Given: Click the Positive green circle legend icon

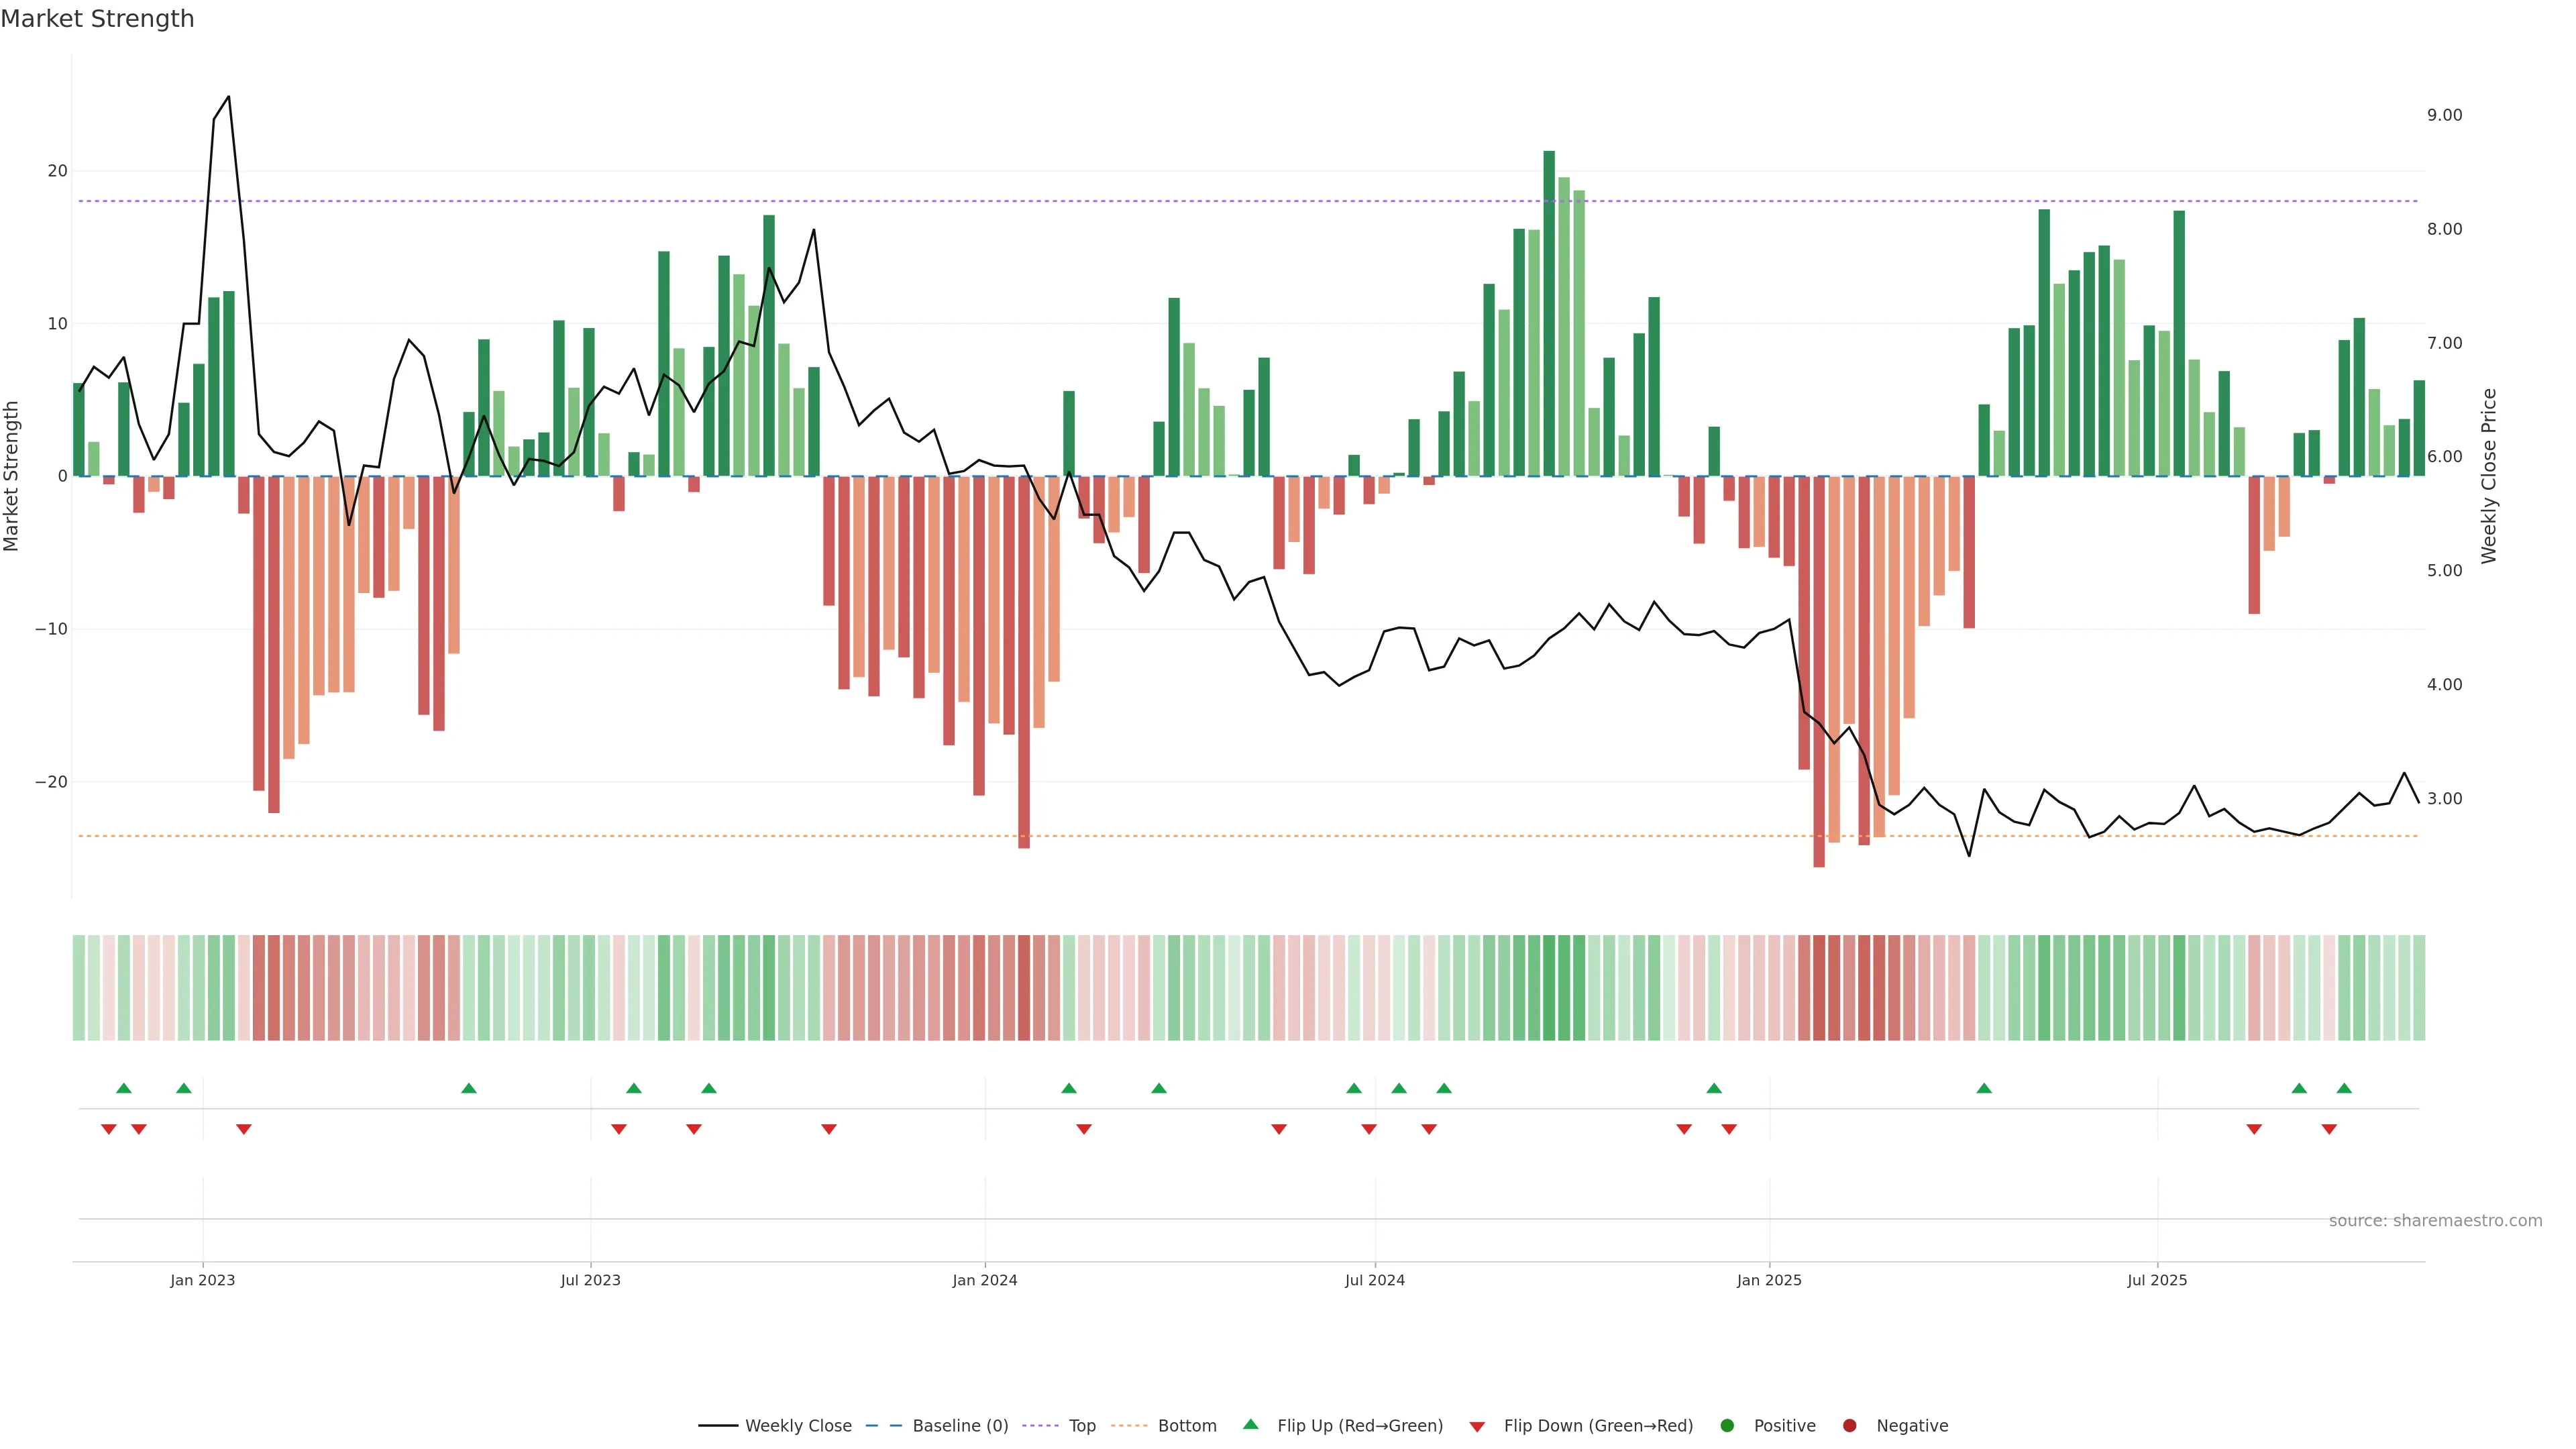Looking at the screenshot, I should click(1727, 1426).
